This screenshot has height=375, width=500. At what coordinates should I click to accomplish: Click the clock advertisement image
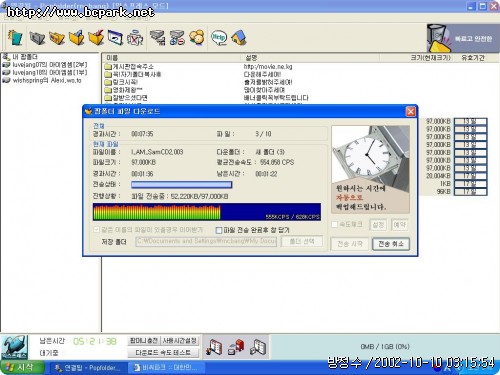click(370, 169)
